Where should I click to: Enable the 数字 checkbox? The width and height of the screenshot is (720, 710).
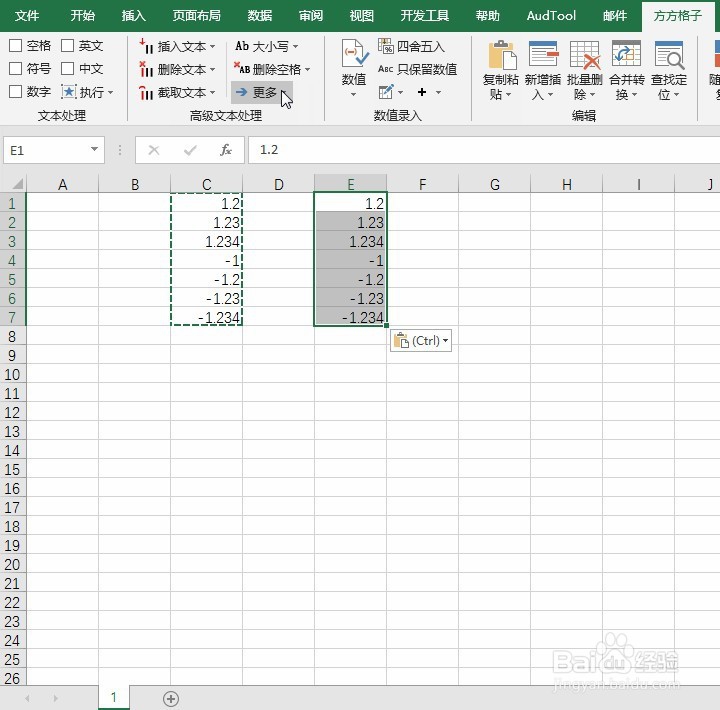16,91
